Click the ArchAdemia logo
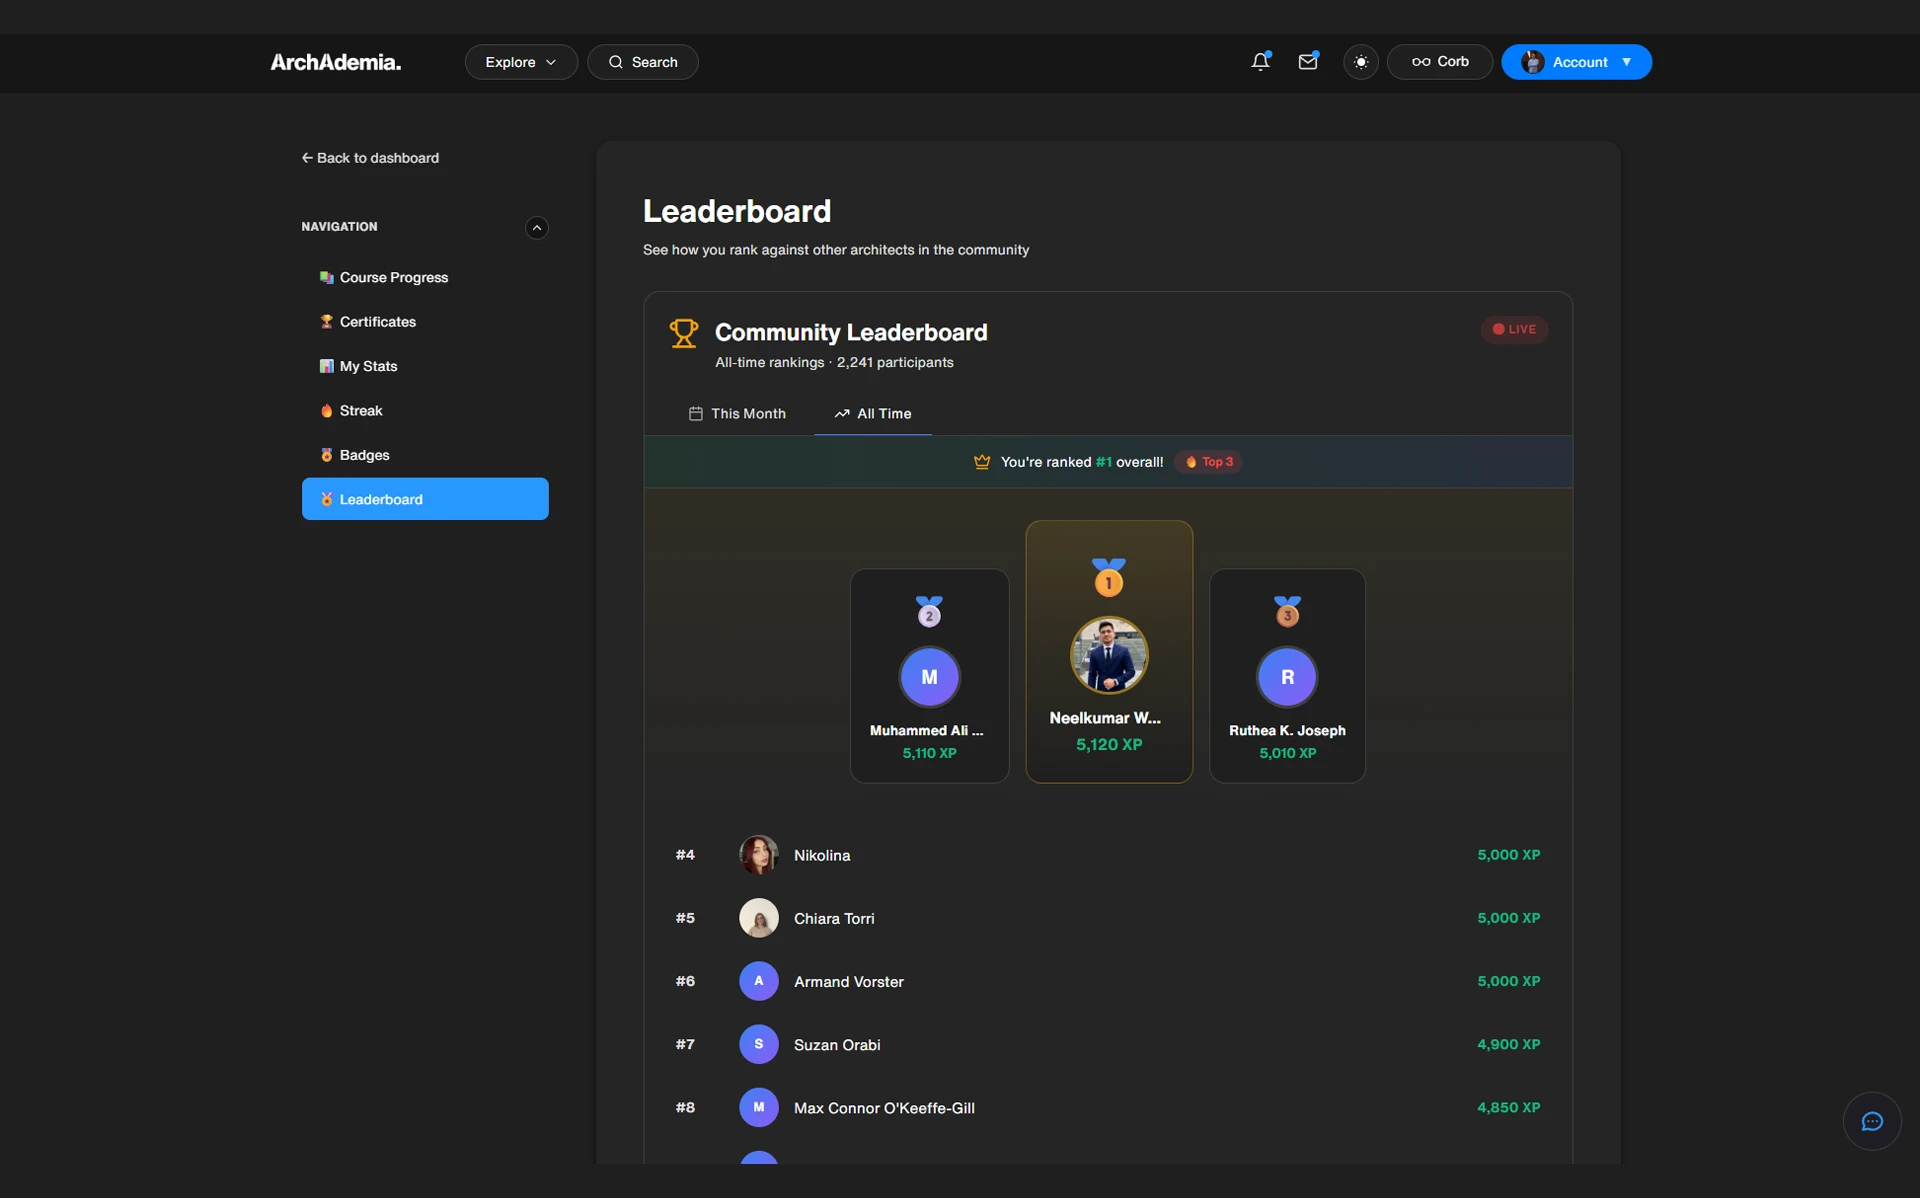The height and width of the screenshot is (1198, 1920). point(334,61)
